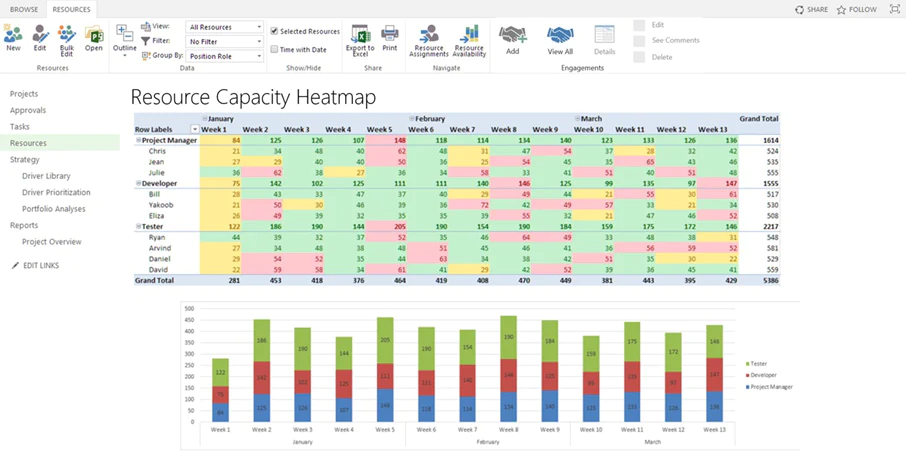The height and width of the screenshot is (461, 906).
Task: Open the Row Labels filter dropdown
Action: click(195, 129)
